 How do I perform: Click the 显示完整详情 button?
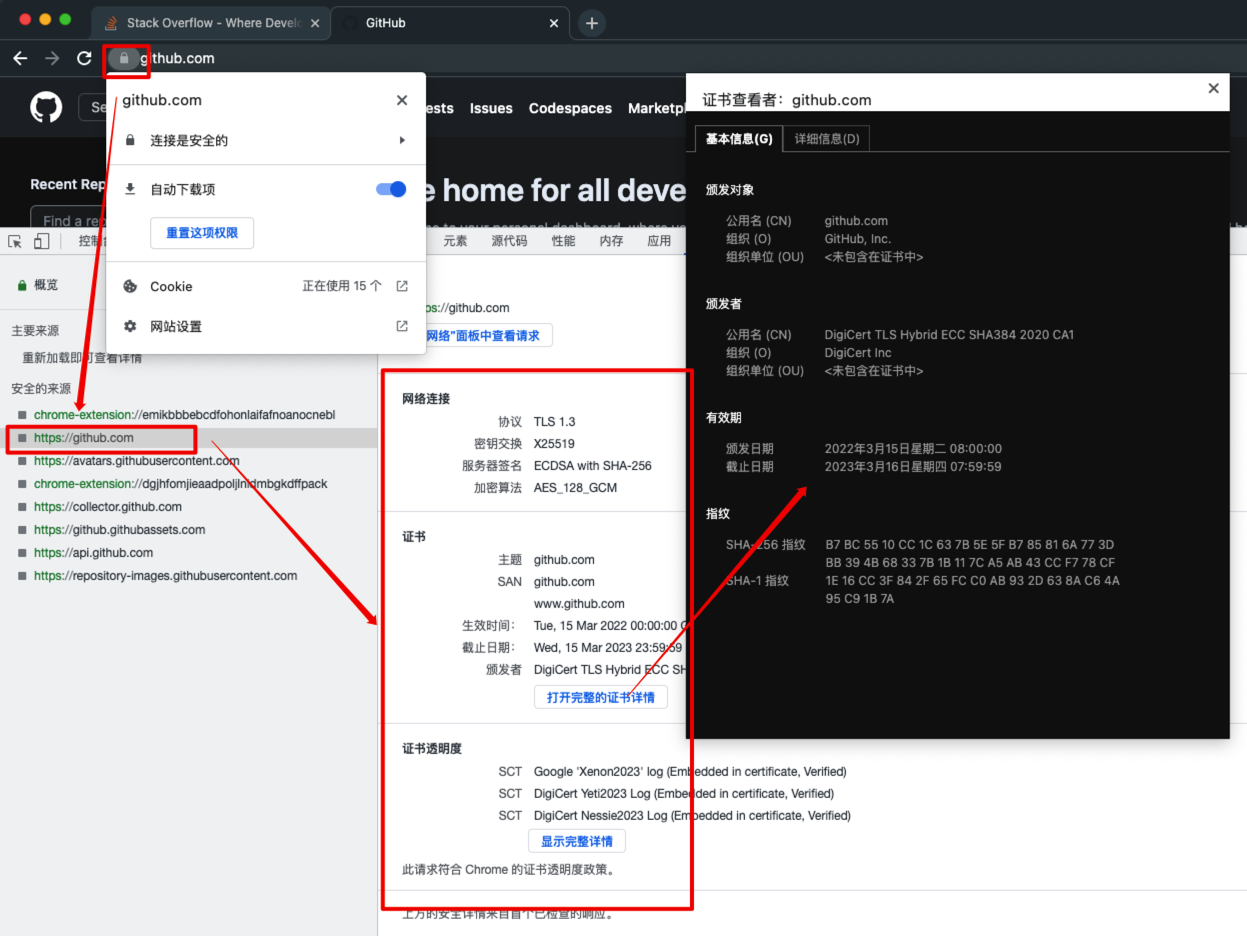577,841
